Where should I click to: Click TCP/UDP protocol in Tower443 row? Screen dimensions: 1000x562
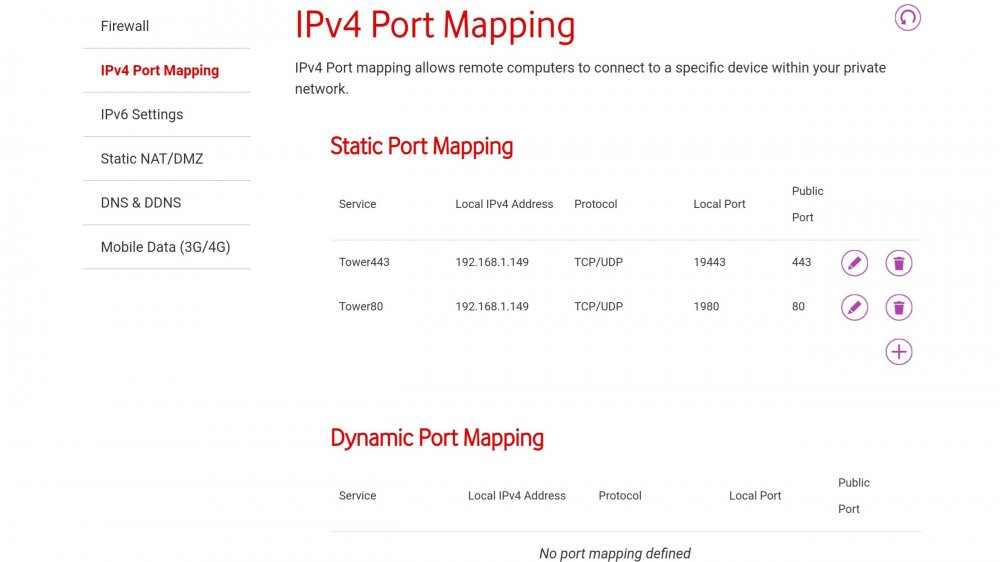[598, 262]
